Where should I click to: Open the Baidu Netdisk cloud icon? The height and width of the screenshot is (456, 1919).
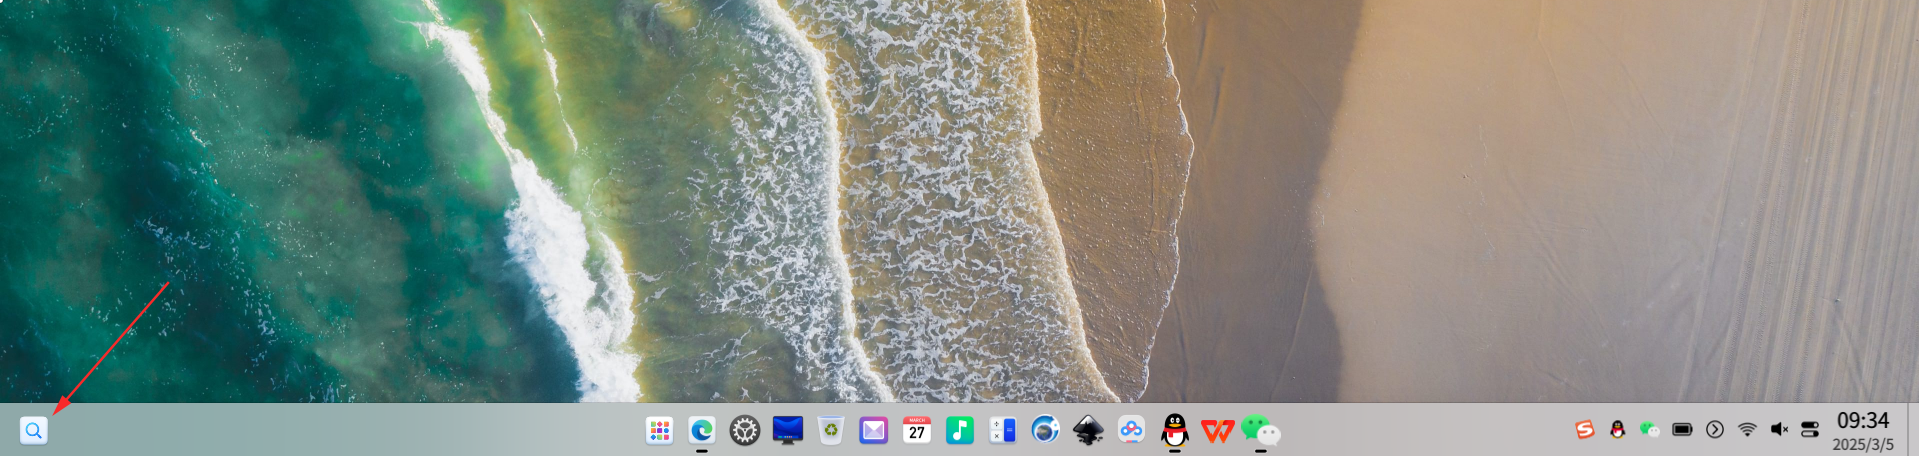1132,431
